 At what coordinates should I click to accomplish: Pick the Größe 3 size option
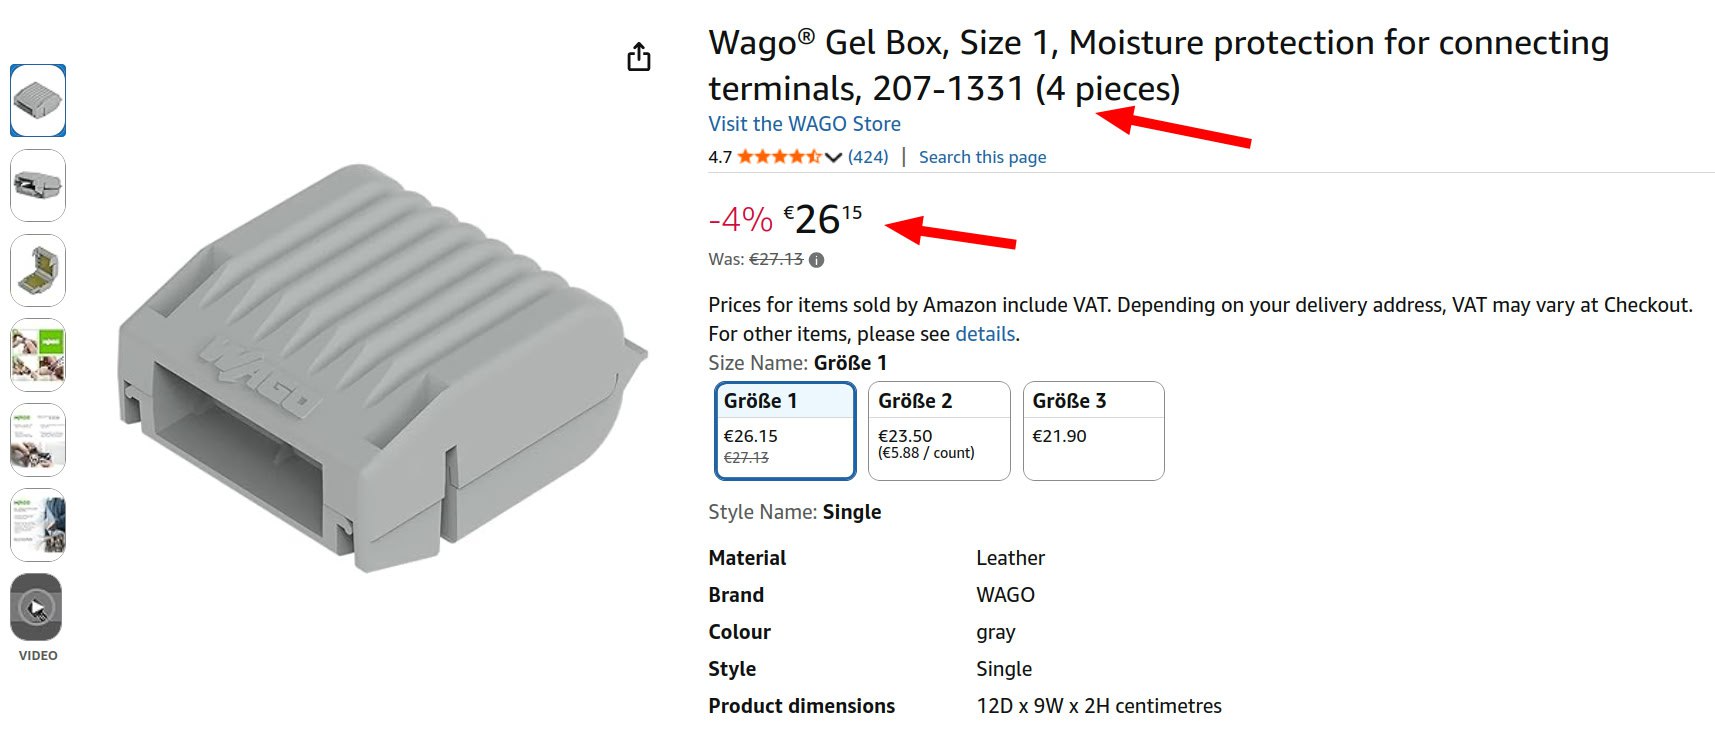point(1093,431)
